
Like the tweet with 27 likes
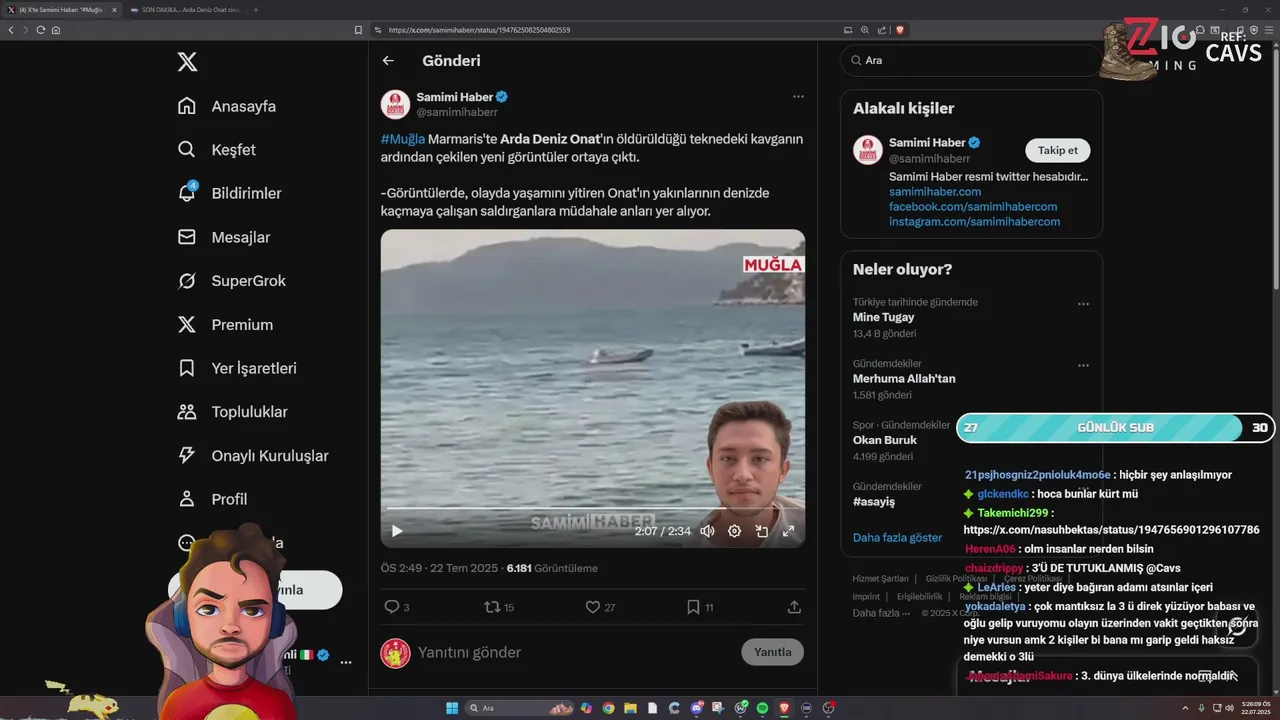pyautogui.click(x=592, y=607)
